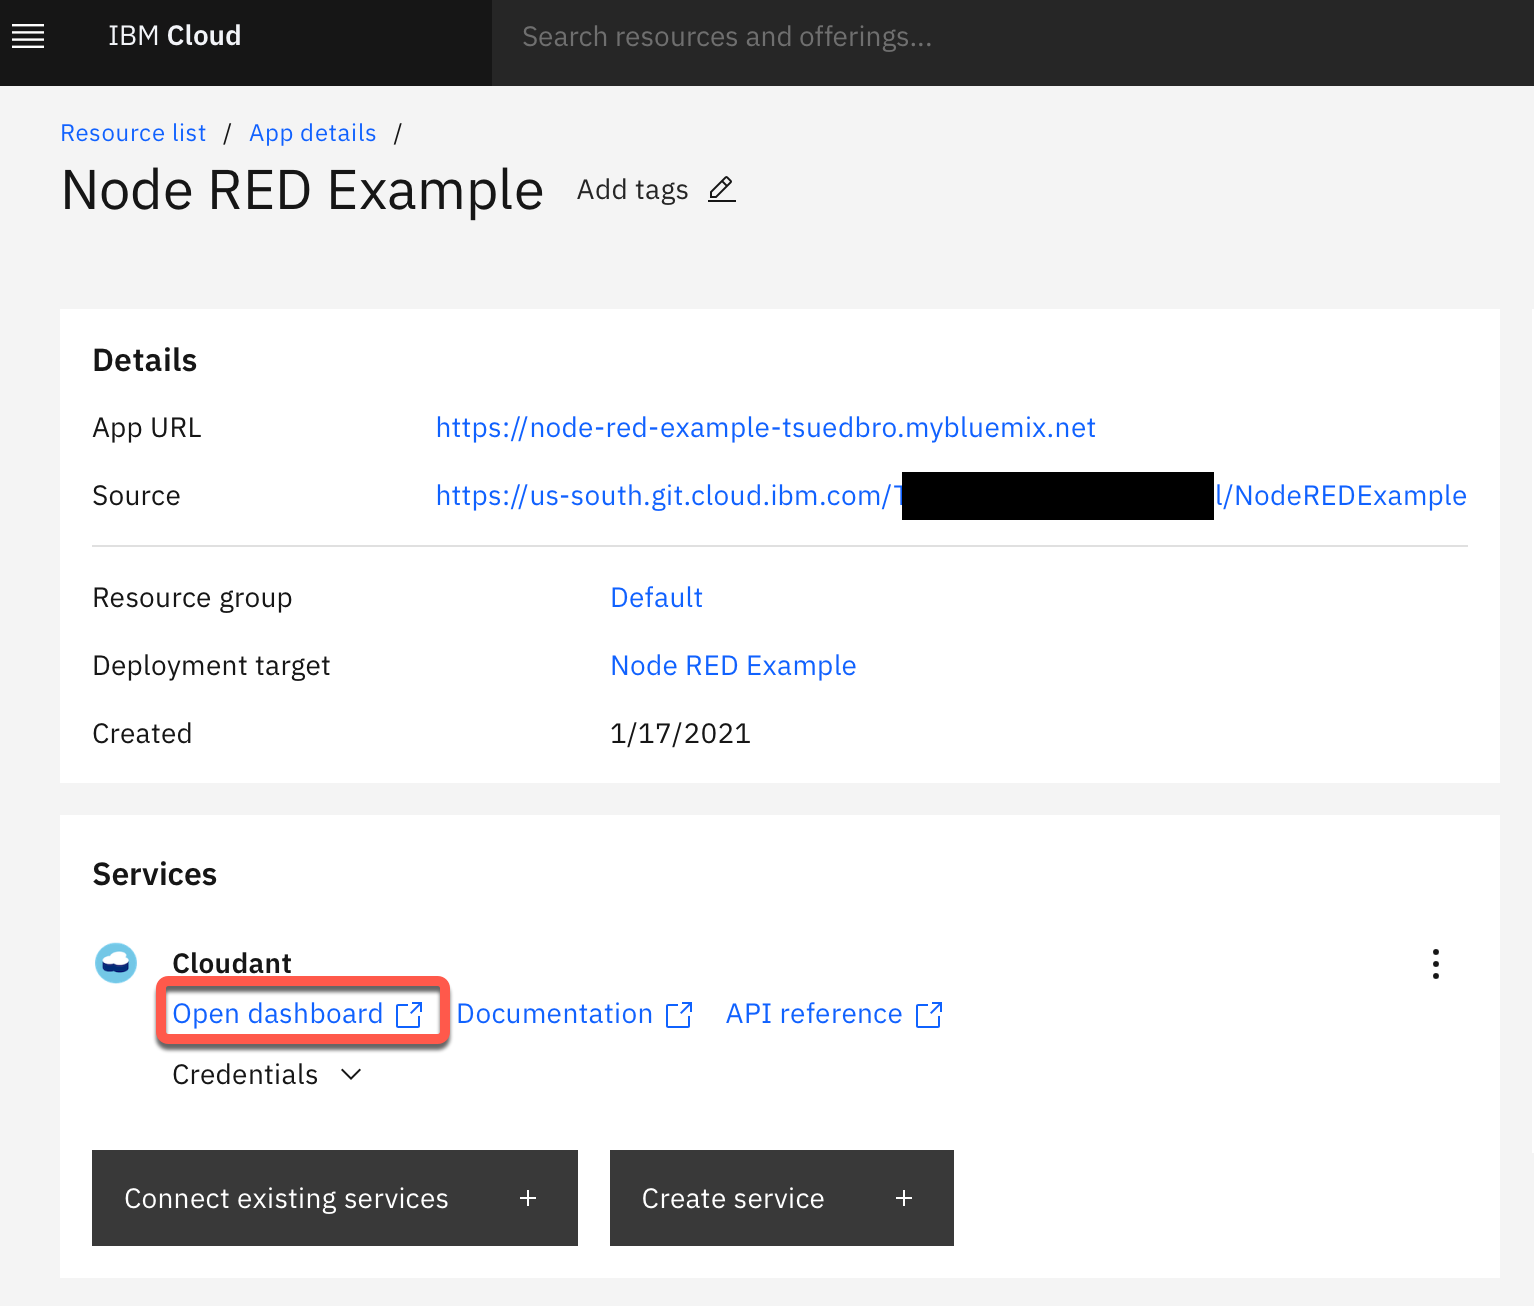This screenshot has width=1534, height=1306.
Task: Click the App URL label
Action: 147,428
